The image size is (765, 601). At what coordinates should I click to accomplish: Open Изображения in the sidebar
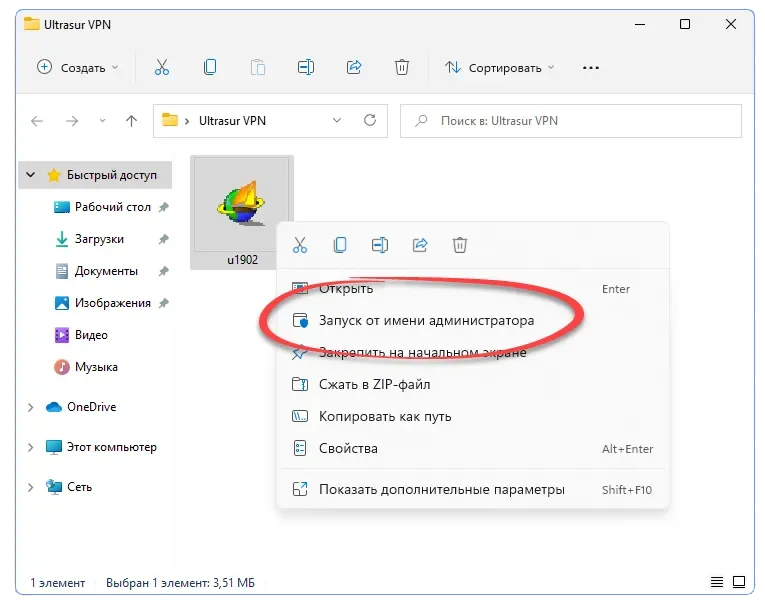(113, 303)
